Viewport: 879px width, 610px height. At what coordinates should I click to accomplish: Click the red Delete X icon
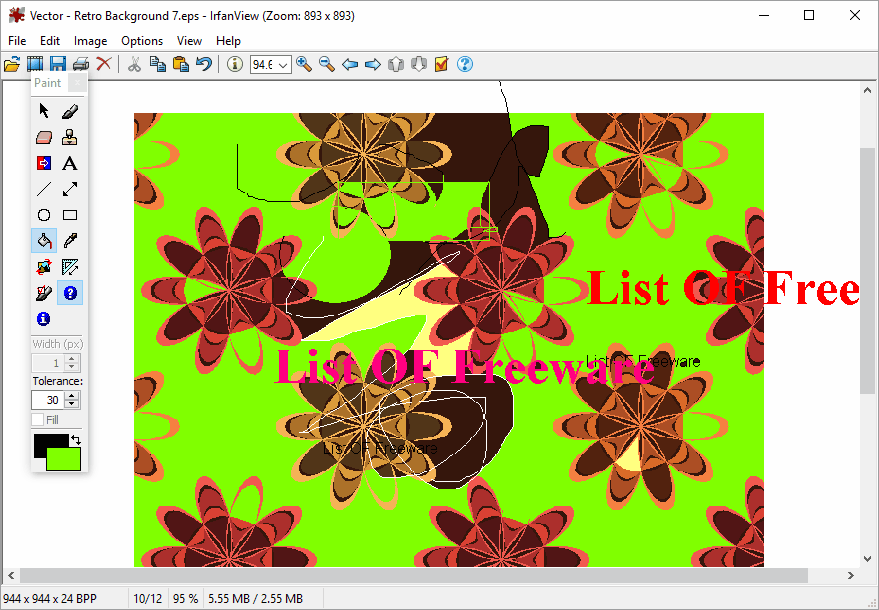(x=104, y=64)
